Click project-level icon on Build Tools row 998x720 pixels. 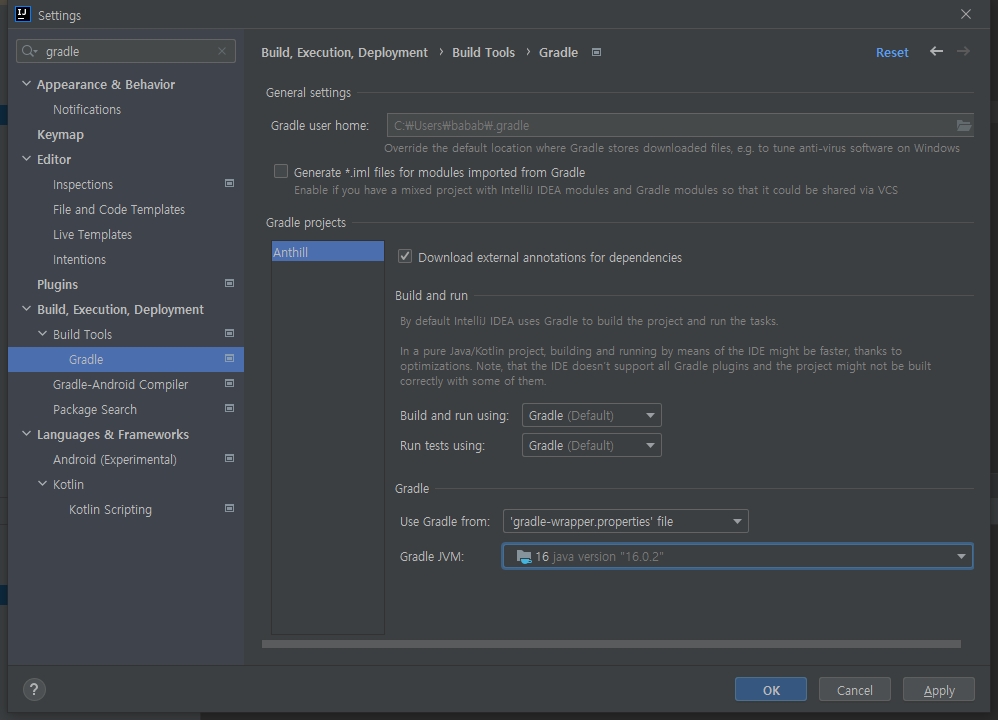(230, 334)
